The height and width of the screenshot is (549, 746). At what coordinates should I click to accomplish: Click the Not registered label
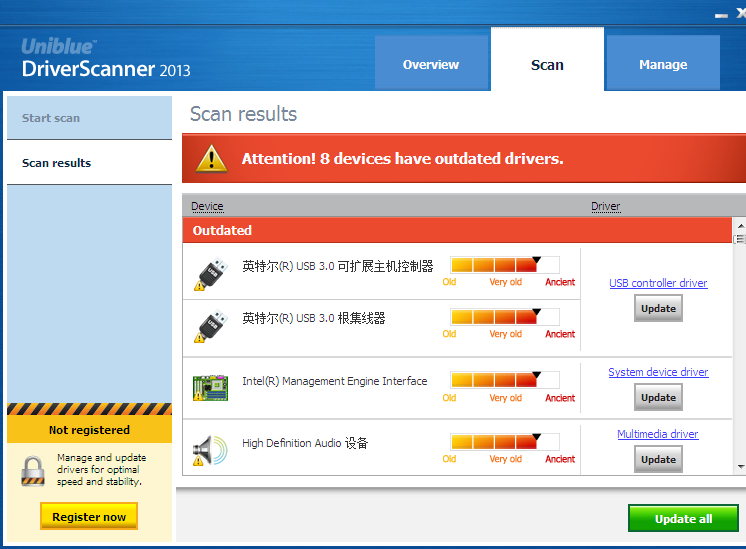click(89, 430)
